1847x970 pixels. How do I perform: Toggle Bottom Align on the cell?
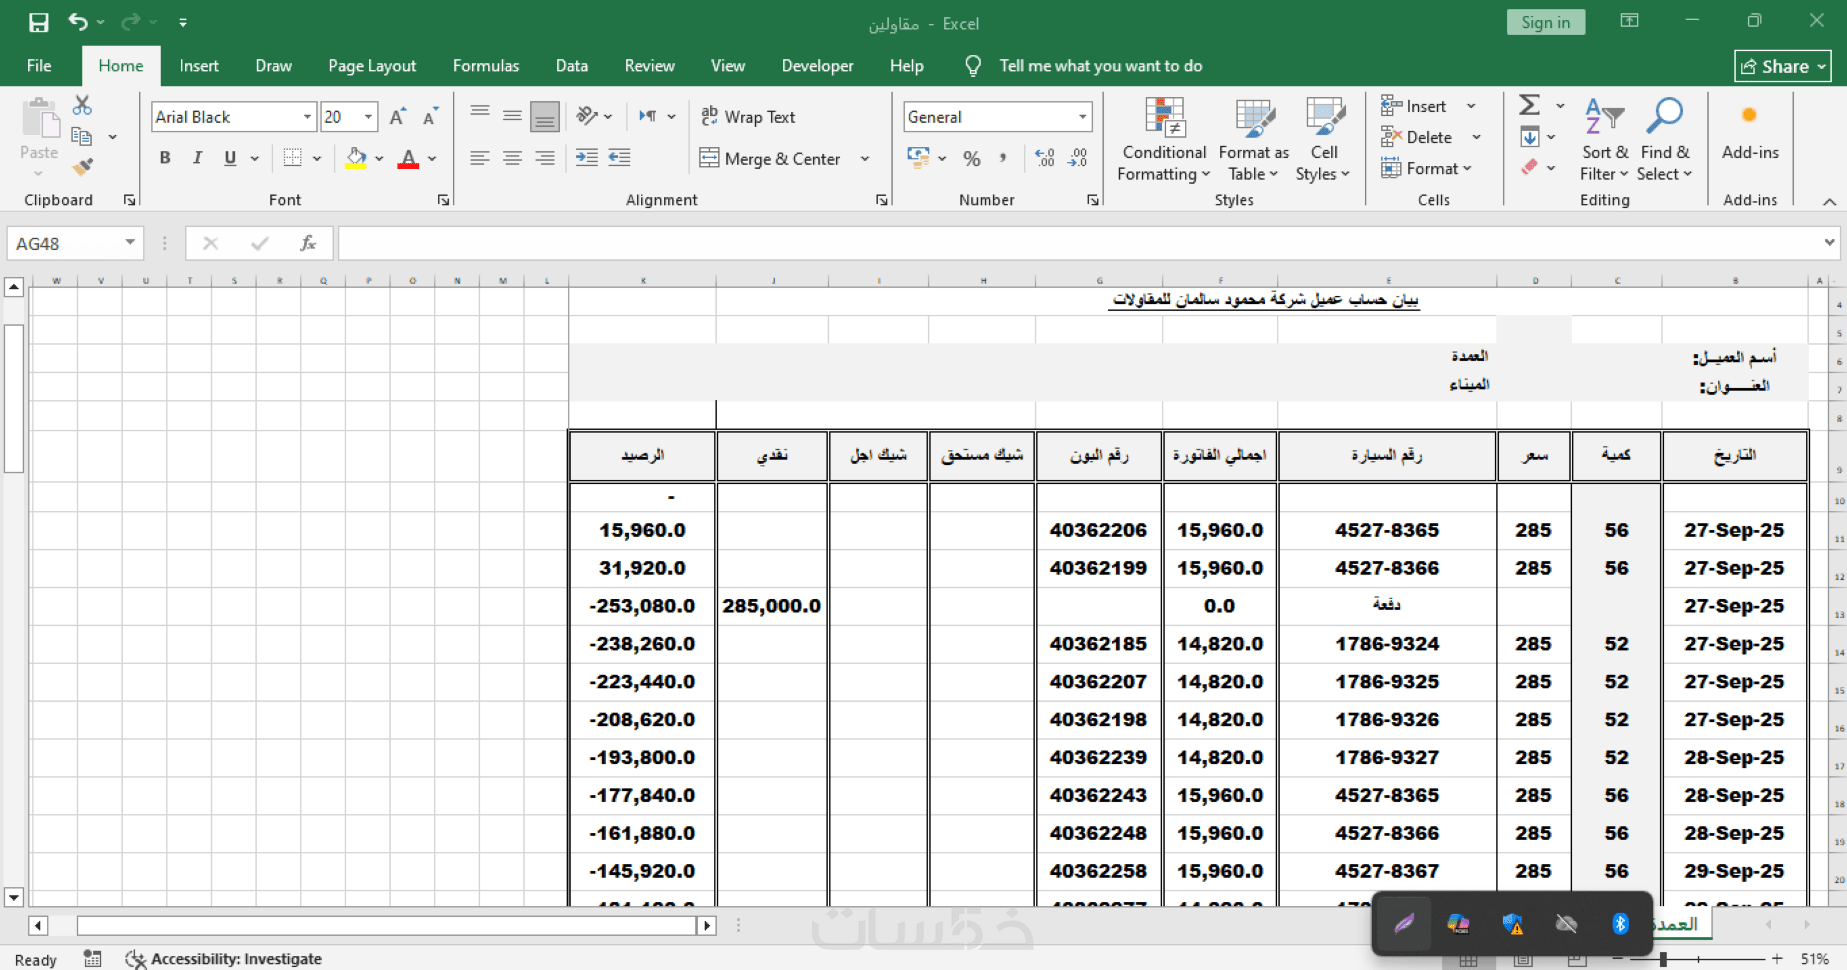pos(545,116)
